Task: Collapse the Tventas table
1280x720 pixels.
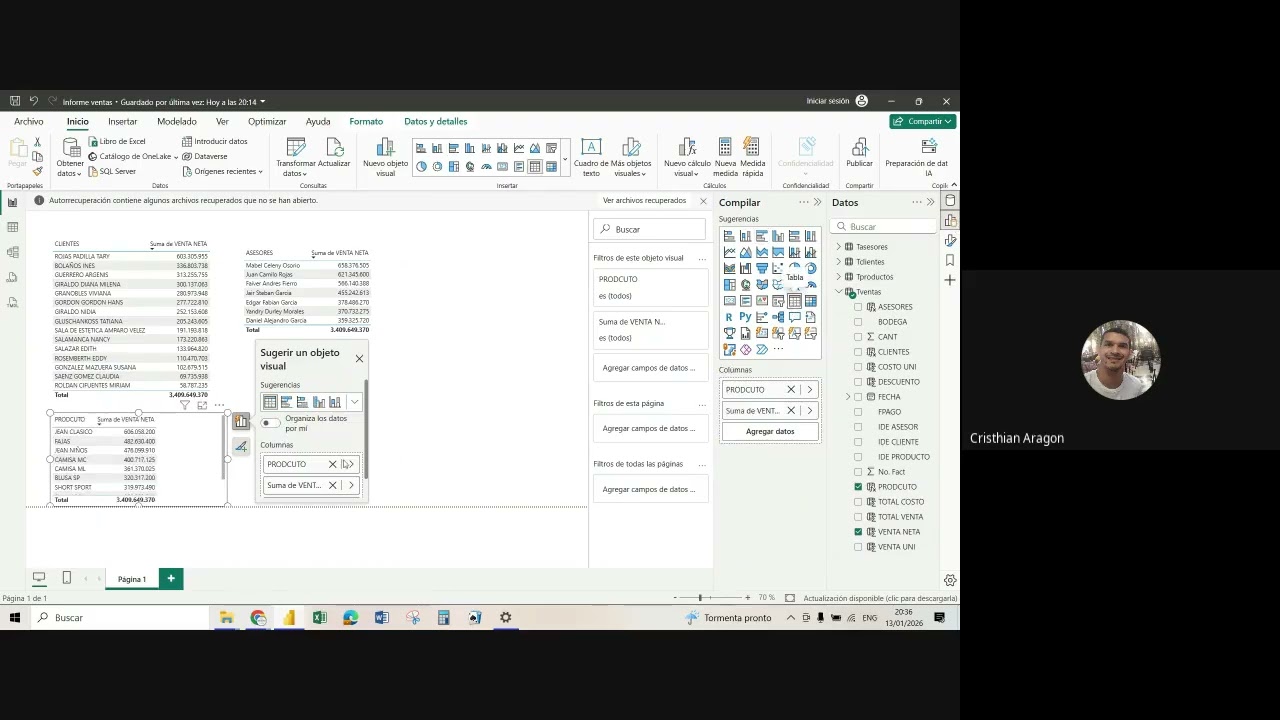Action: (838, 292)
